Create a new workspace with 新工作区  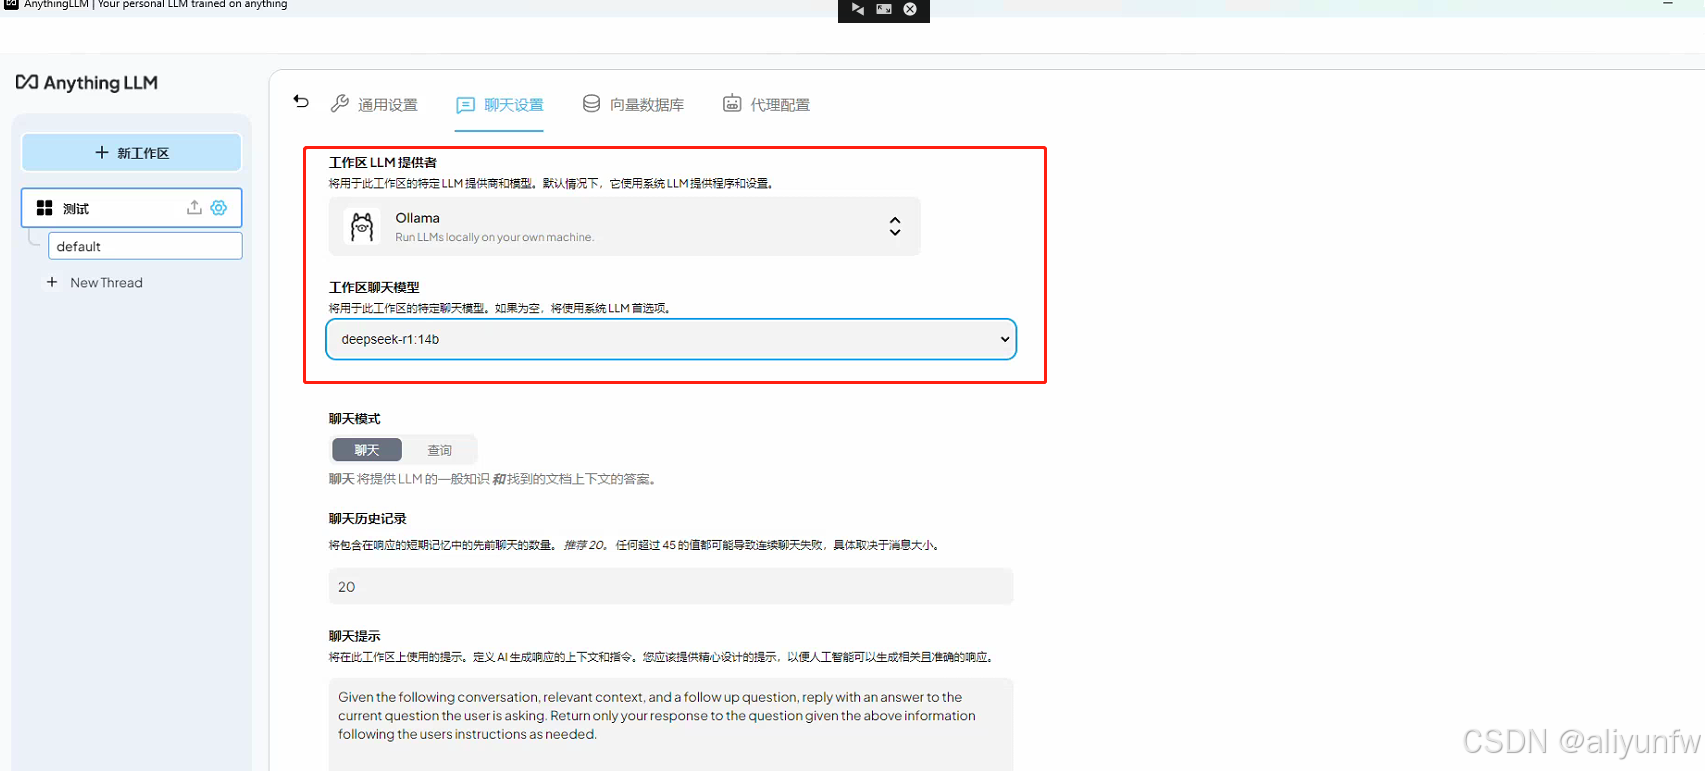coord(132,153)
